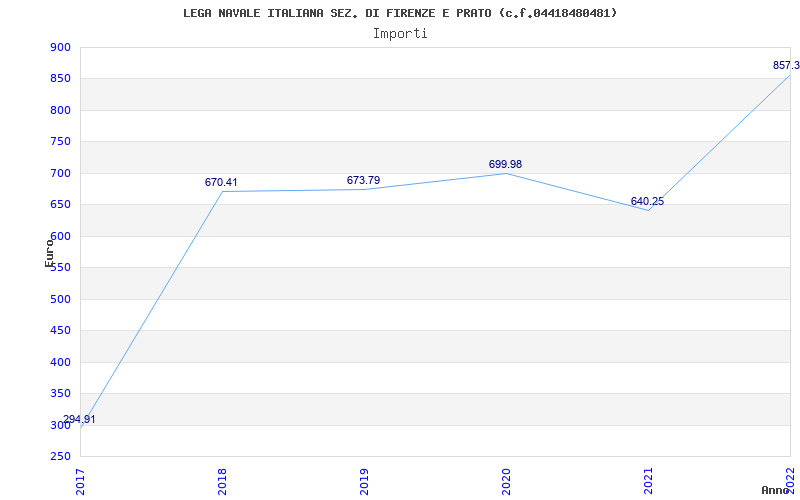This screenshot has width=800, height=500.
Task: Select the 640.25 data label
Action: [647, 202]
